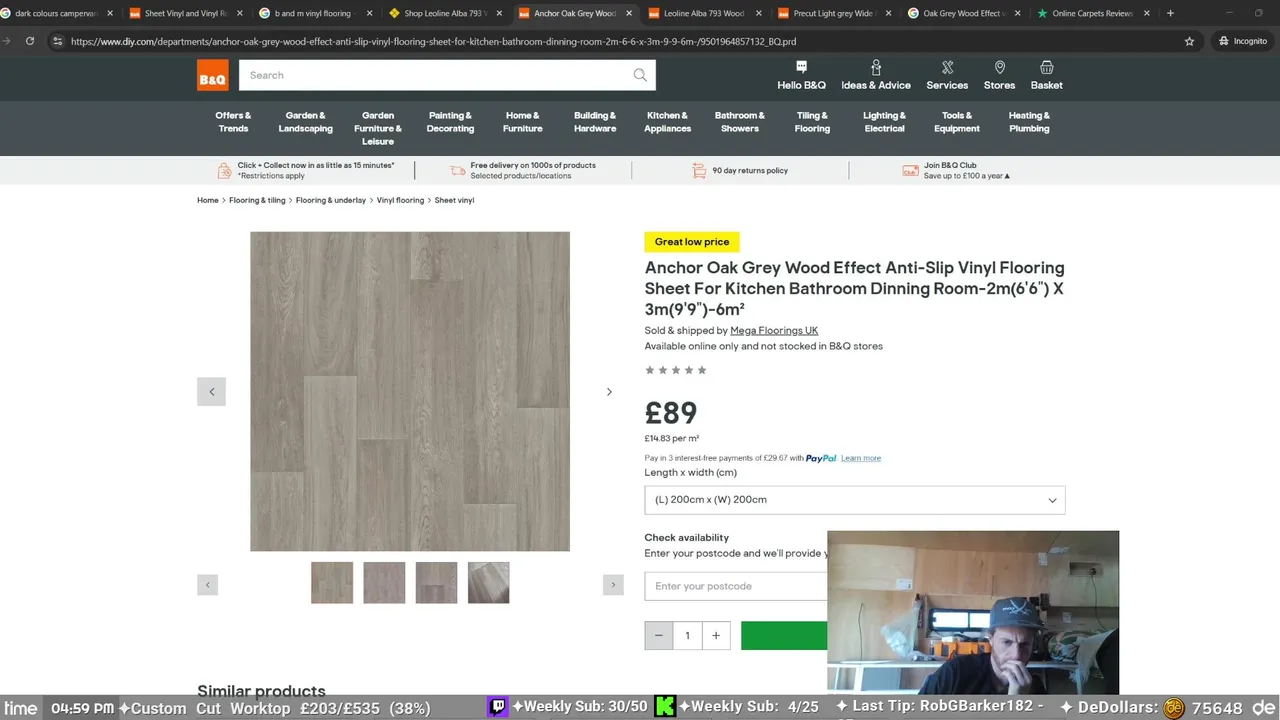Advance thumbnail strip to the right
1280x720 pixels.
click(613, 585)
